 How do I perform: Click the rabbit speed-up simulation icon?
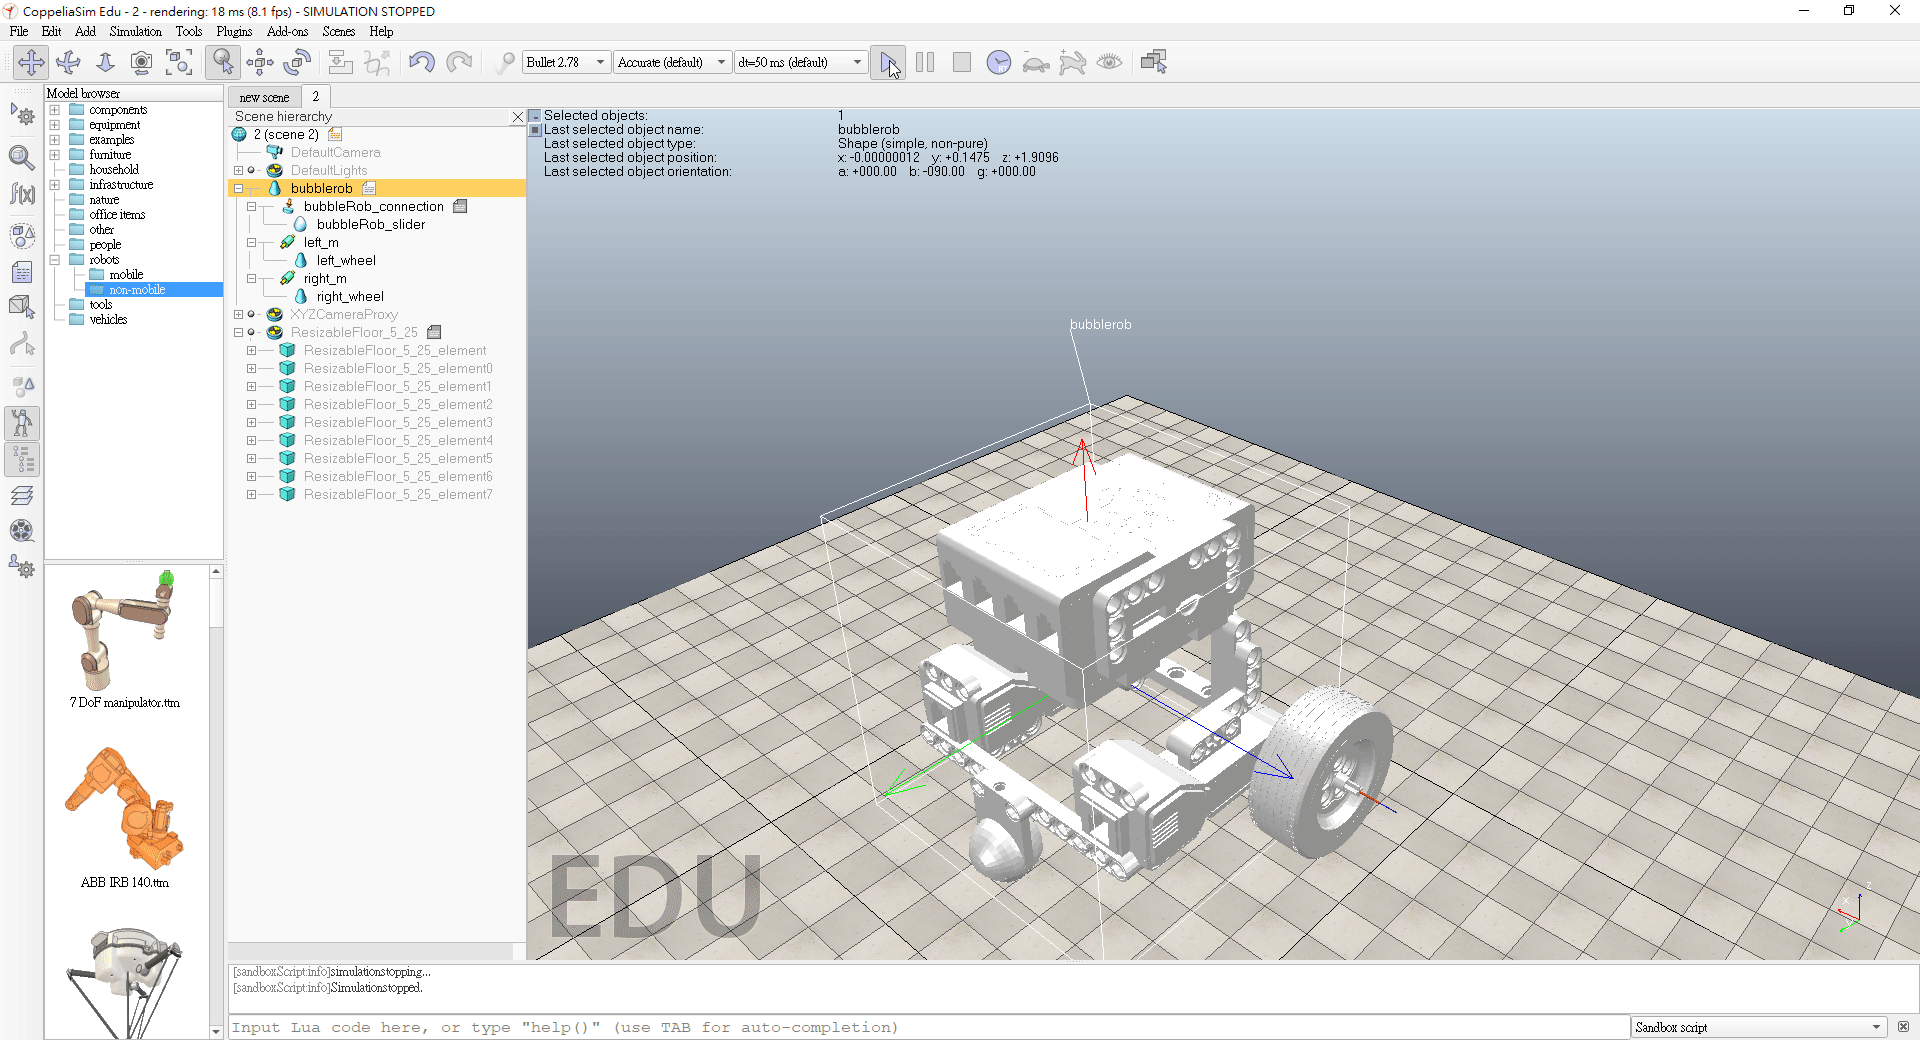tap(1073, 62)
